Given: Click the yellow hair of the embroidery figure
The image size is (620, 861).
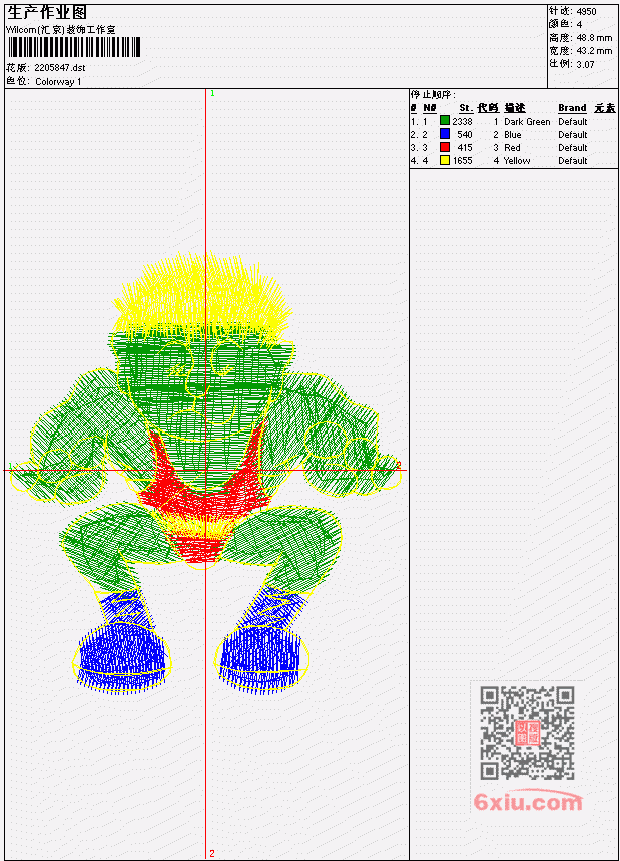Looking at the screenshot, I should pos(202,297).
